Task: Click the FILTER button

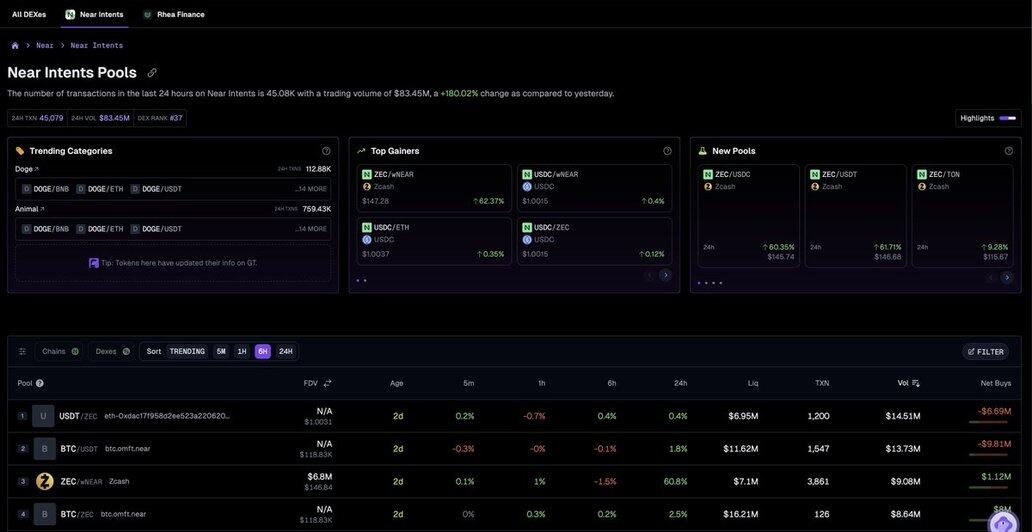Action: [x=985, y=352]
